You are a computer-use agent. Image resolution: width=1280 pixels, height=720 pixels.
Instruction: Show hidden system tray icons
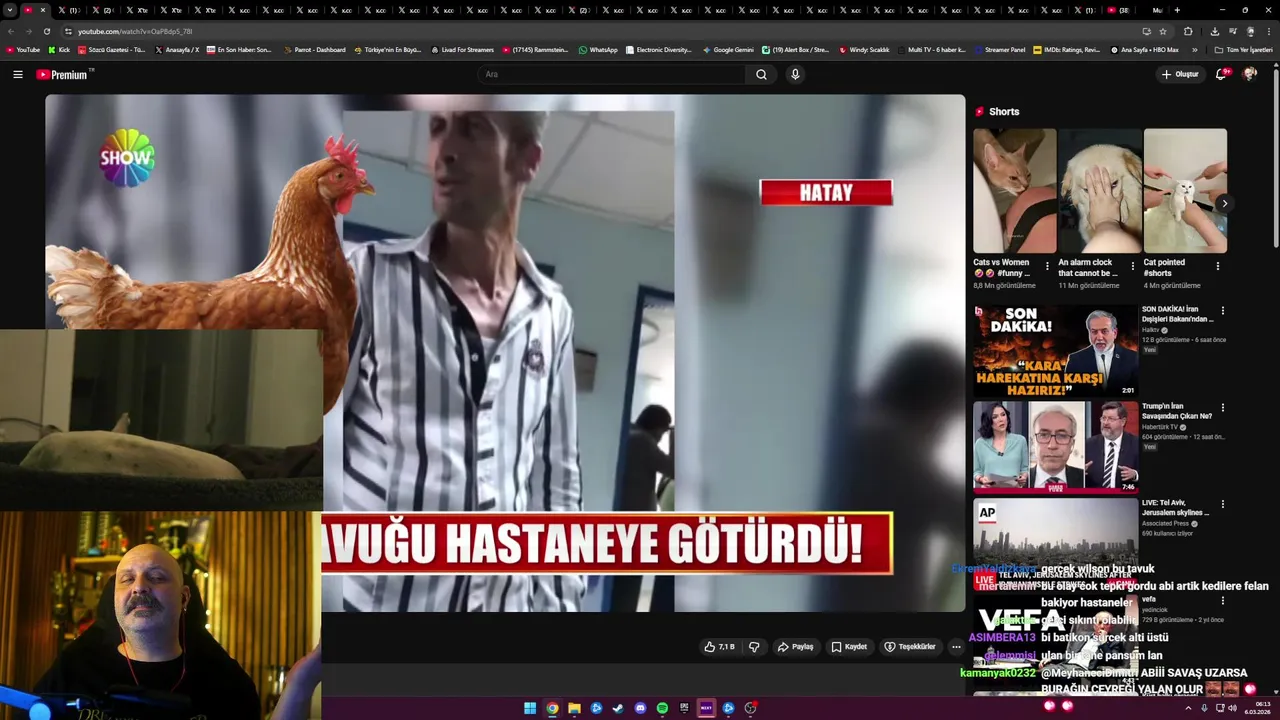(x=1189, y=708)
